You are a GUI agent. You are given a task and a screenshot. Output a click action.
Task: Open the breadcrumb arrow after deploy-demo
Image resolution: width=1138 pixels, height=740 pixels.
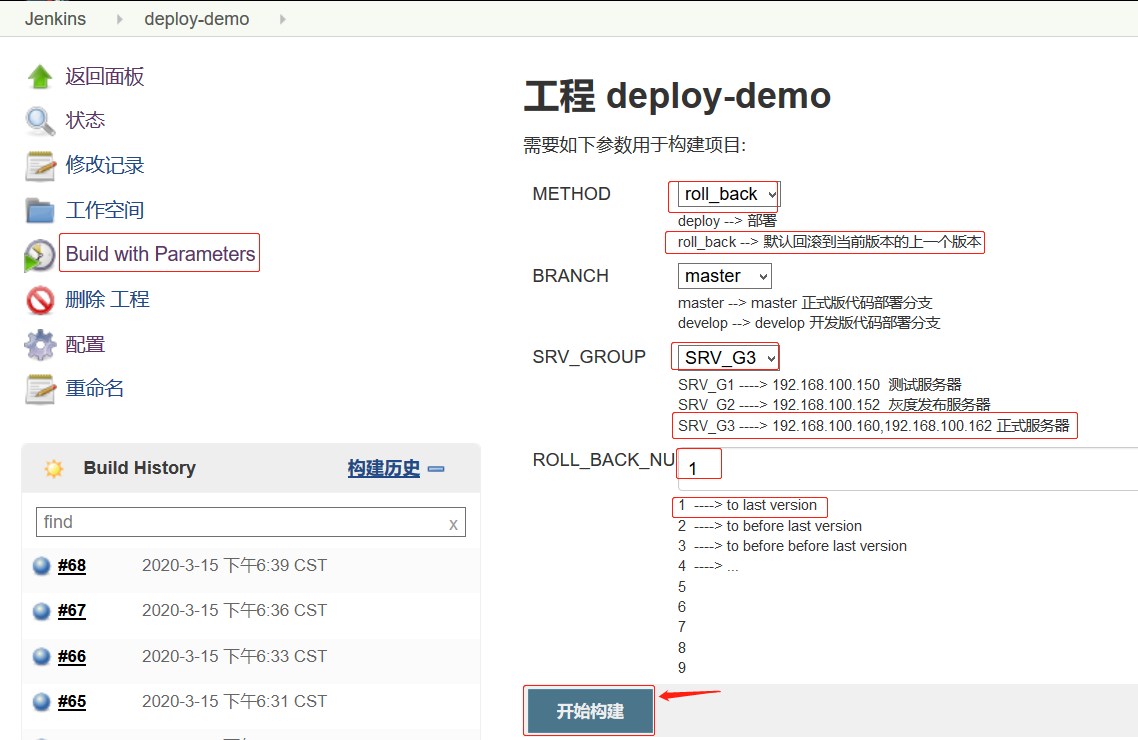click(x=282, y=19)
